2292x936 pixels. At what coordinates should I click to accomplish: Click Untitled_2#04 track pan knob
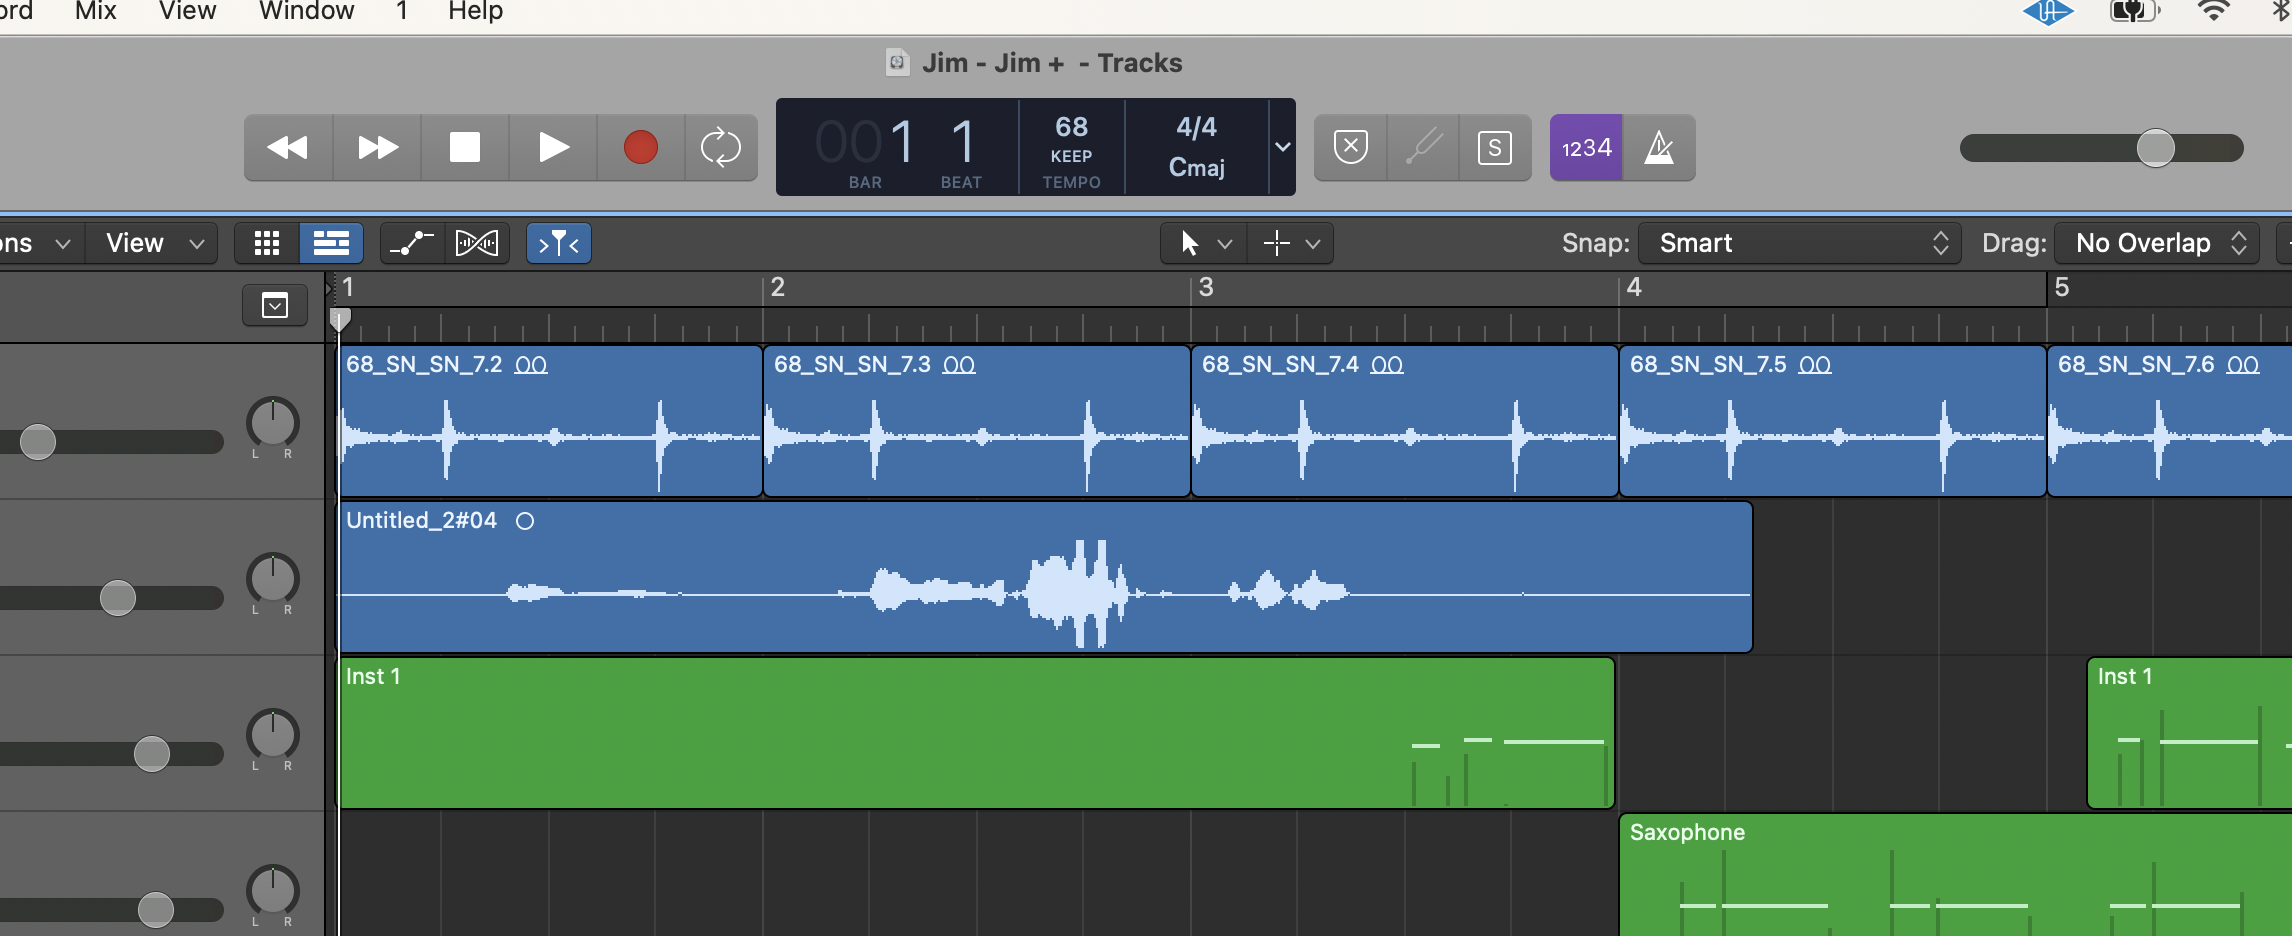pyautogui.click(x=272, y=579)
